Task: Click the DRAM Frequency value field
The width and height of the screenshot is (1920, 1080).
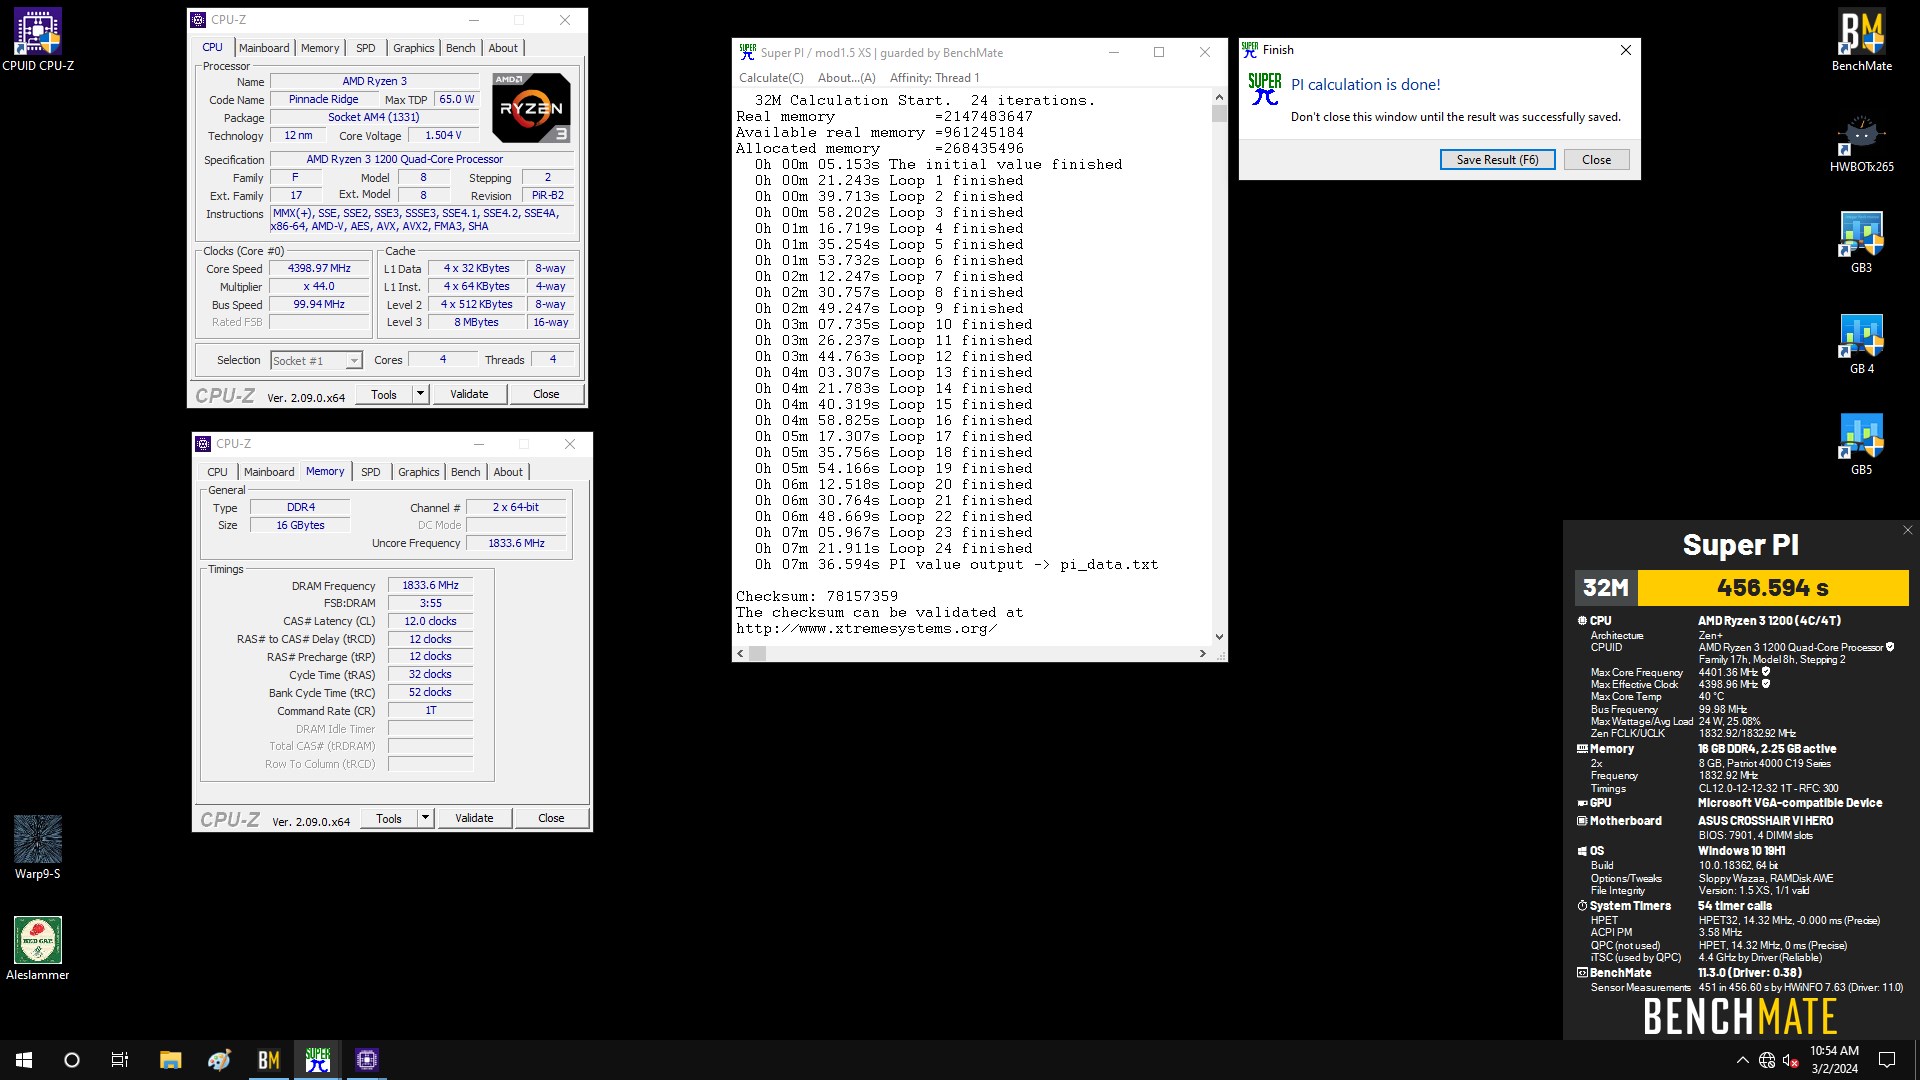Action: coord(430,586)
